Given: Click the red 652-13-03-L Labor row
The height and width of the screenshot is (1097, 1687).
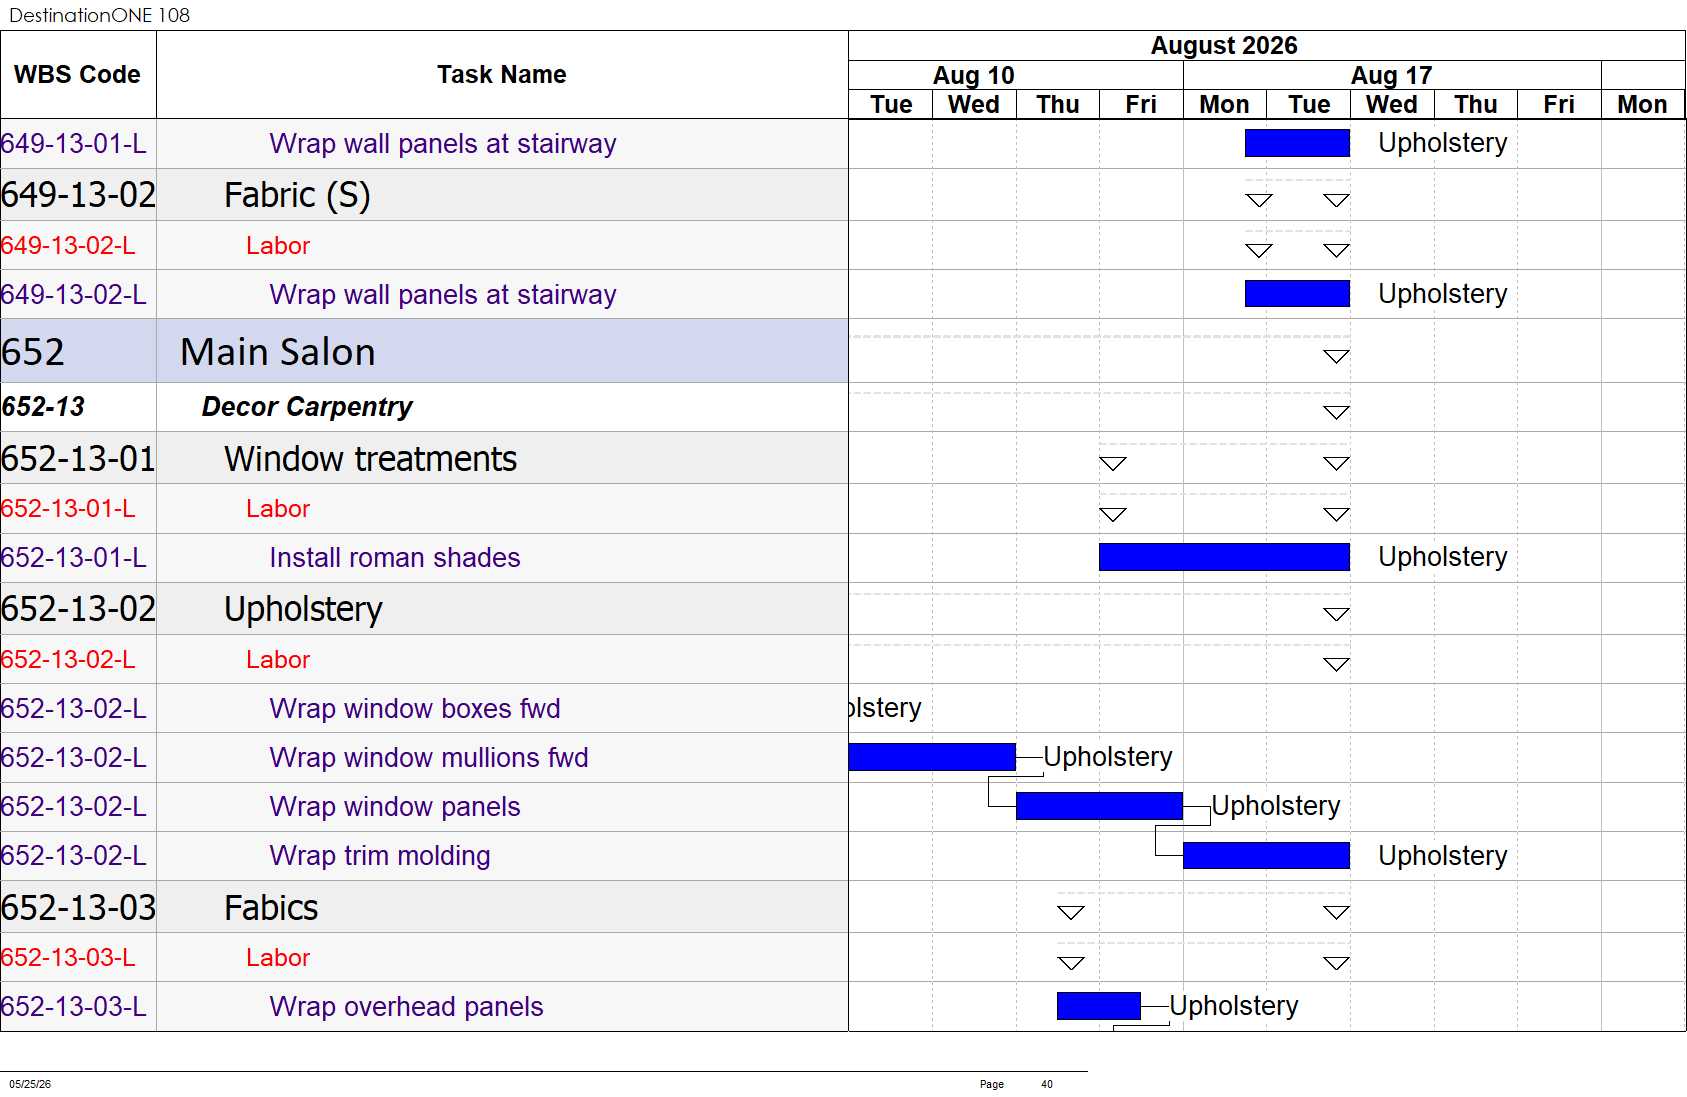Looking at the screenshot, I should pos(424,957).
